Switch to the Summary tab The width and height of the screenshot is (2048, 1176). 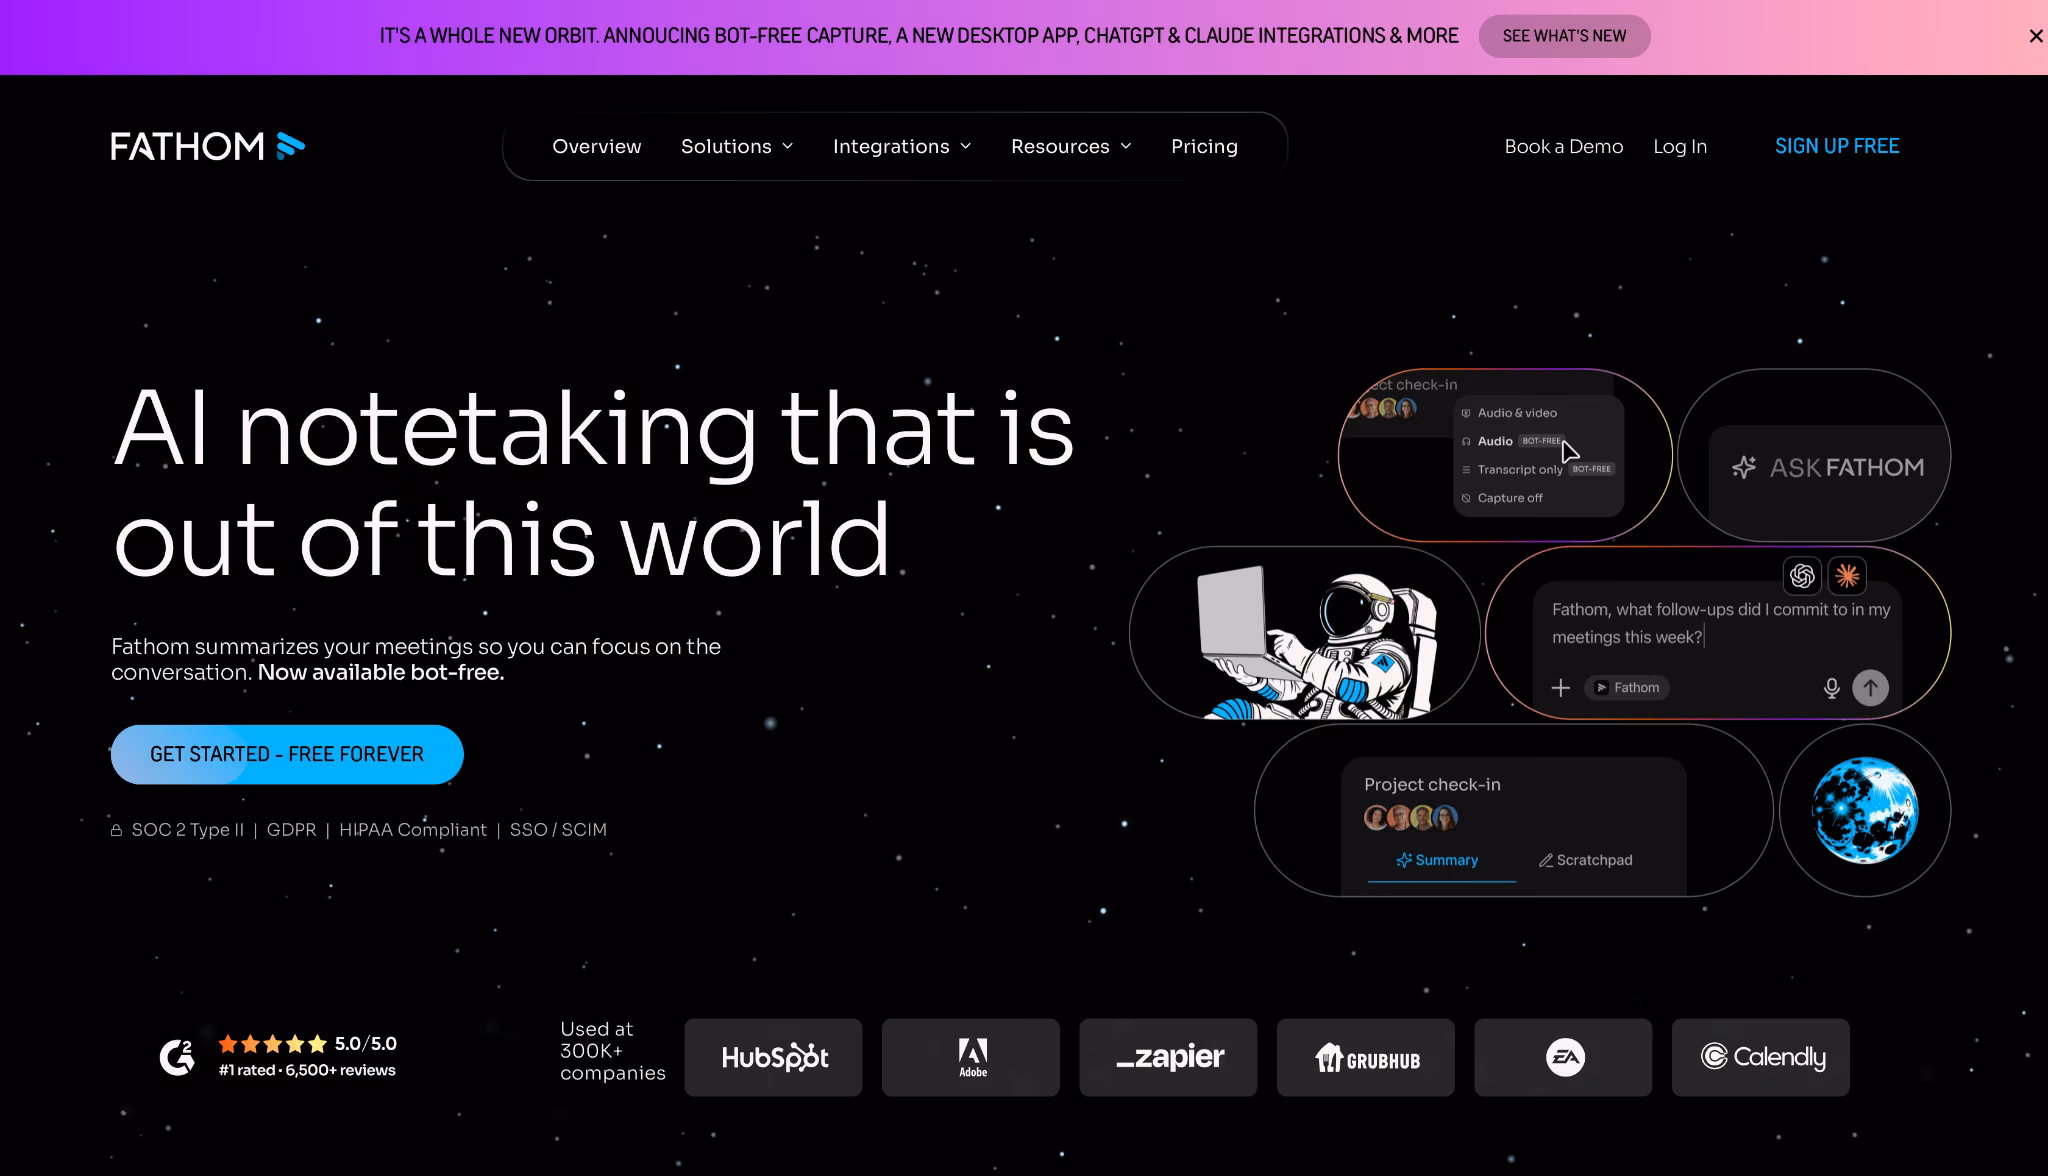1437,860
